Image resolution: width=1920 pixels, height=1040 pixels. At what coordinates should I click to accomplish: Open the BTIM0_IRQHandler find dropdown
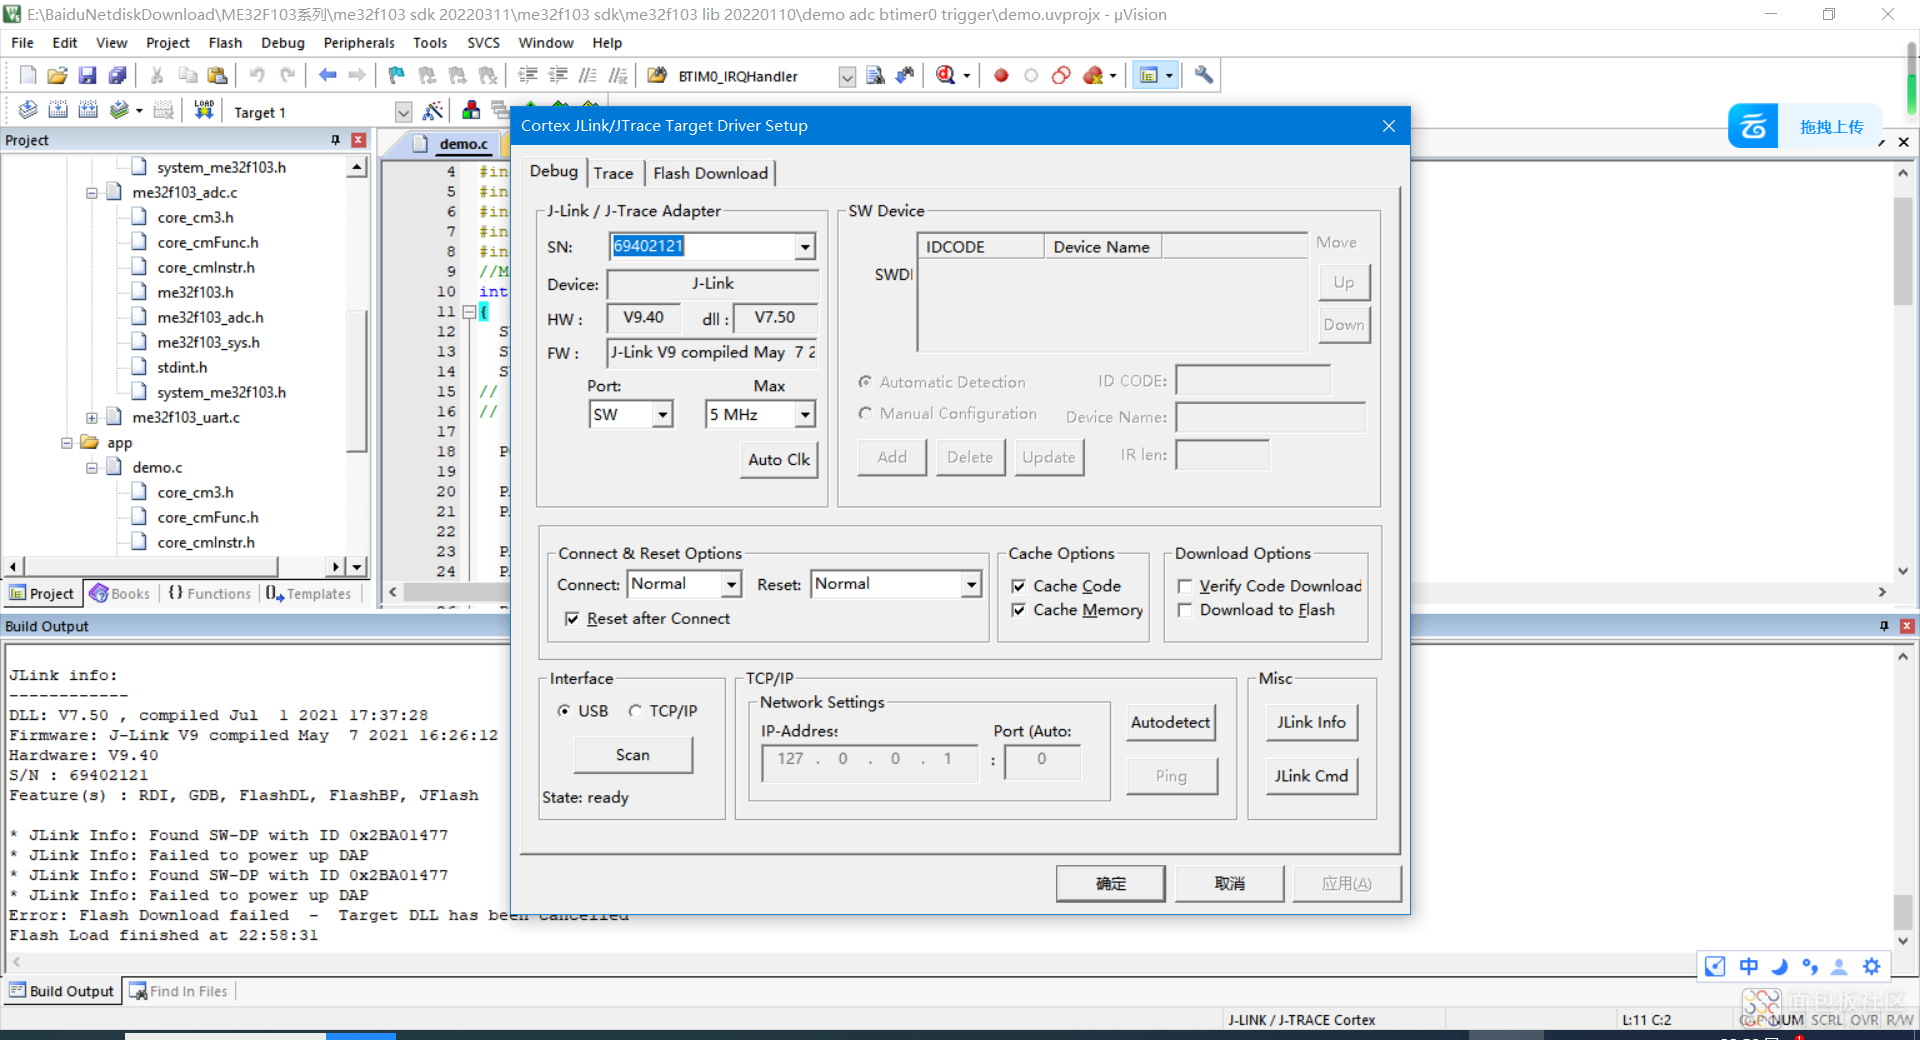pyautogui.click(x=847, y=77)
